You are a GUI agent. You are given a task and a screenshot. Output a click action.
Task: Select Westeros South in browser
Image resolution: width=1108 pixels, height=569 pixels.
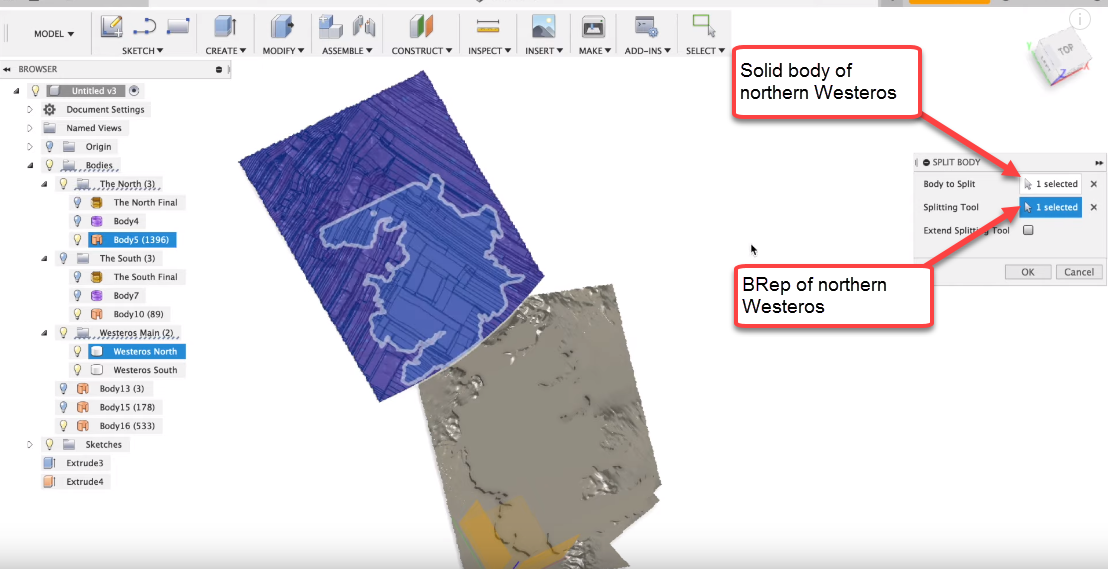coord(145,370)
